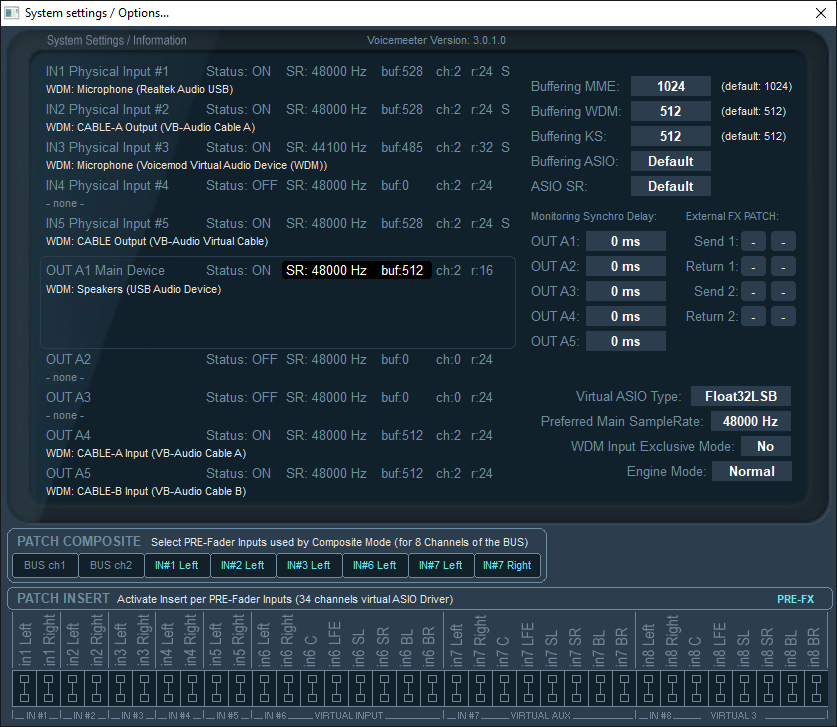Switch the PRE-FX insert mode
The height and width of the screenshot is (727, 837).
tap(795, 599)
